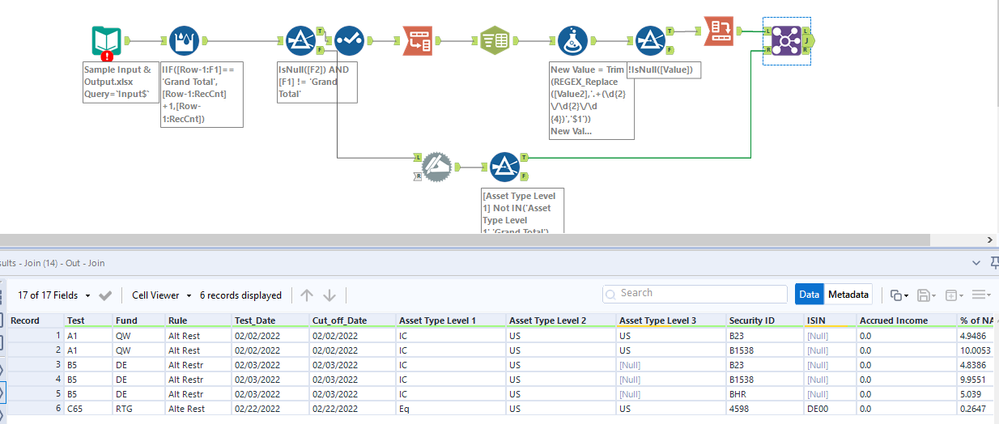Click the Join tool at workflow end

786,40
